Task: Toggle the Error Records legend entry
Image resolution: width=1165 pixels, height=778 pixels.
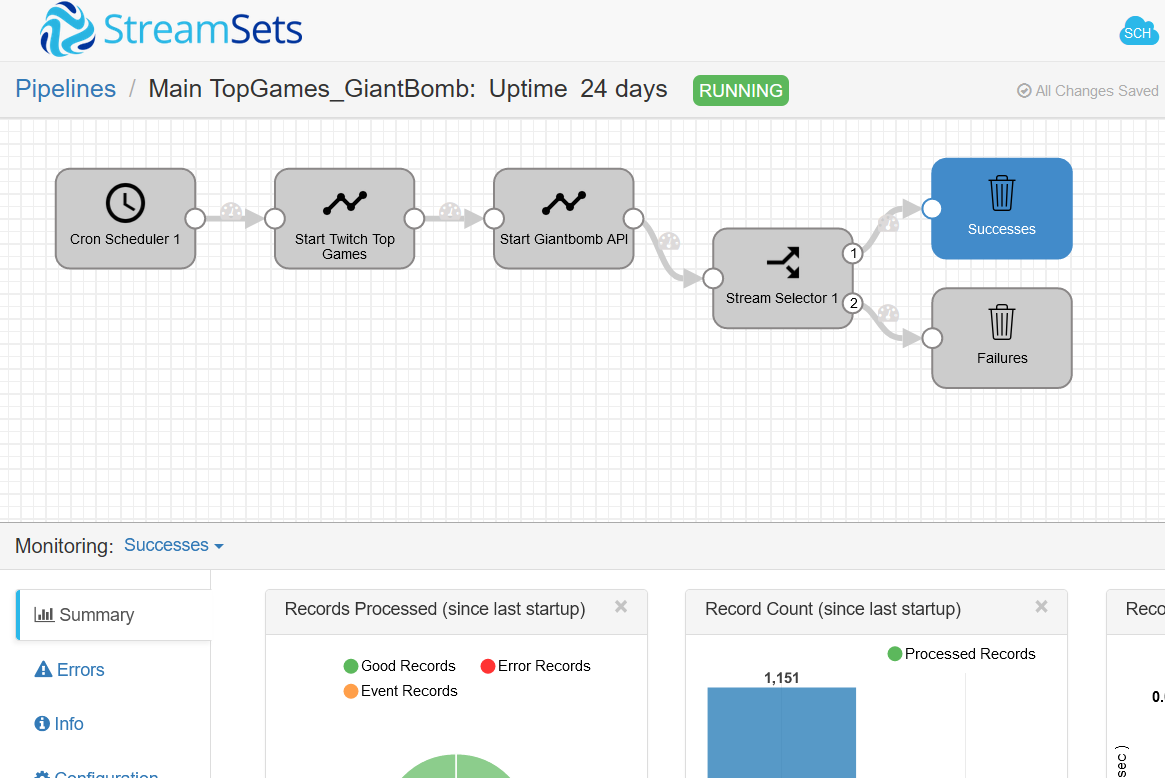Action: 536,666
